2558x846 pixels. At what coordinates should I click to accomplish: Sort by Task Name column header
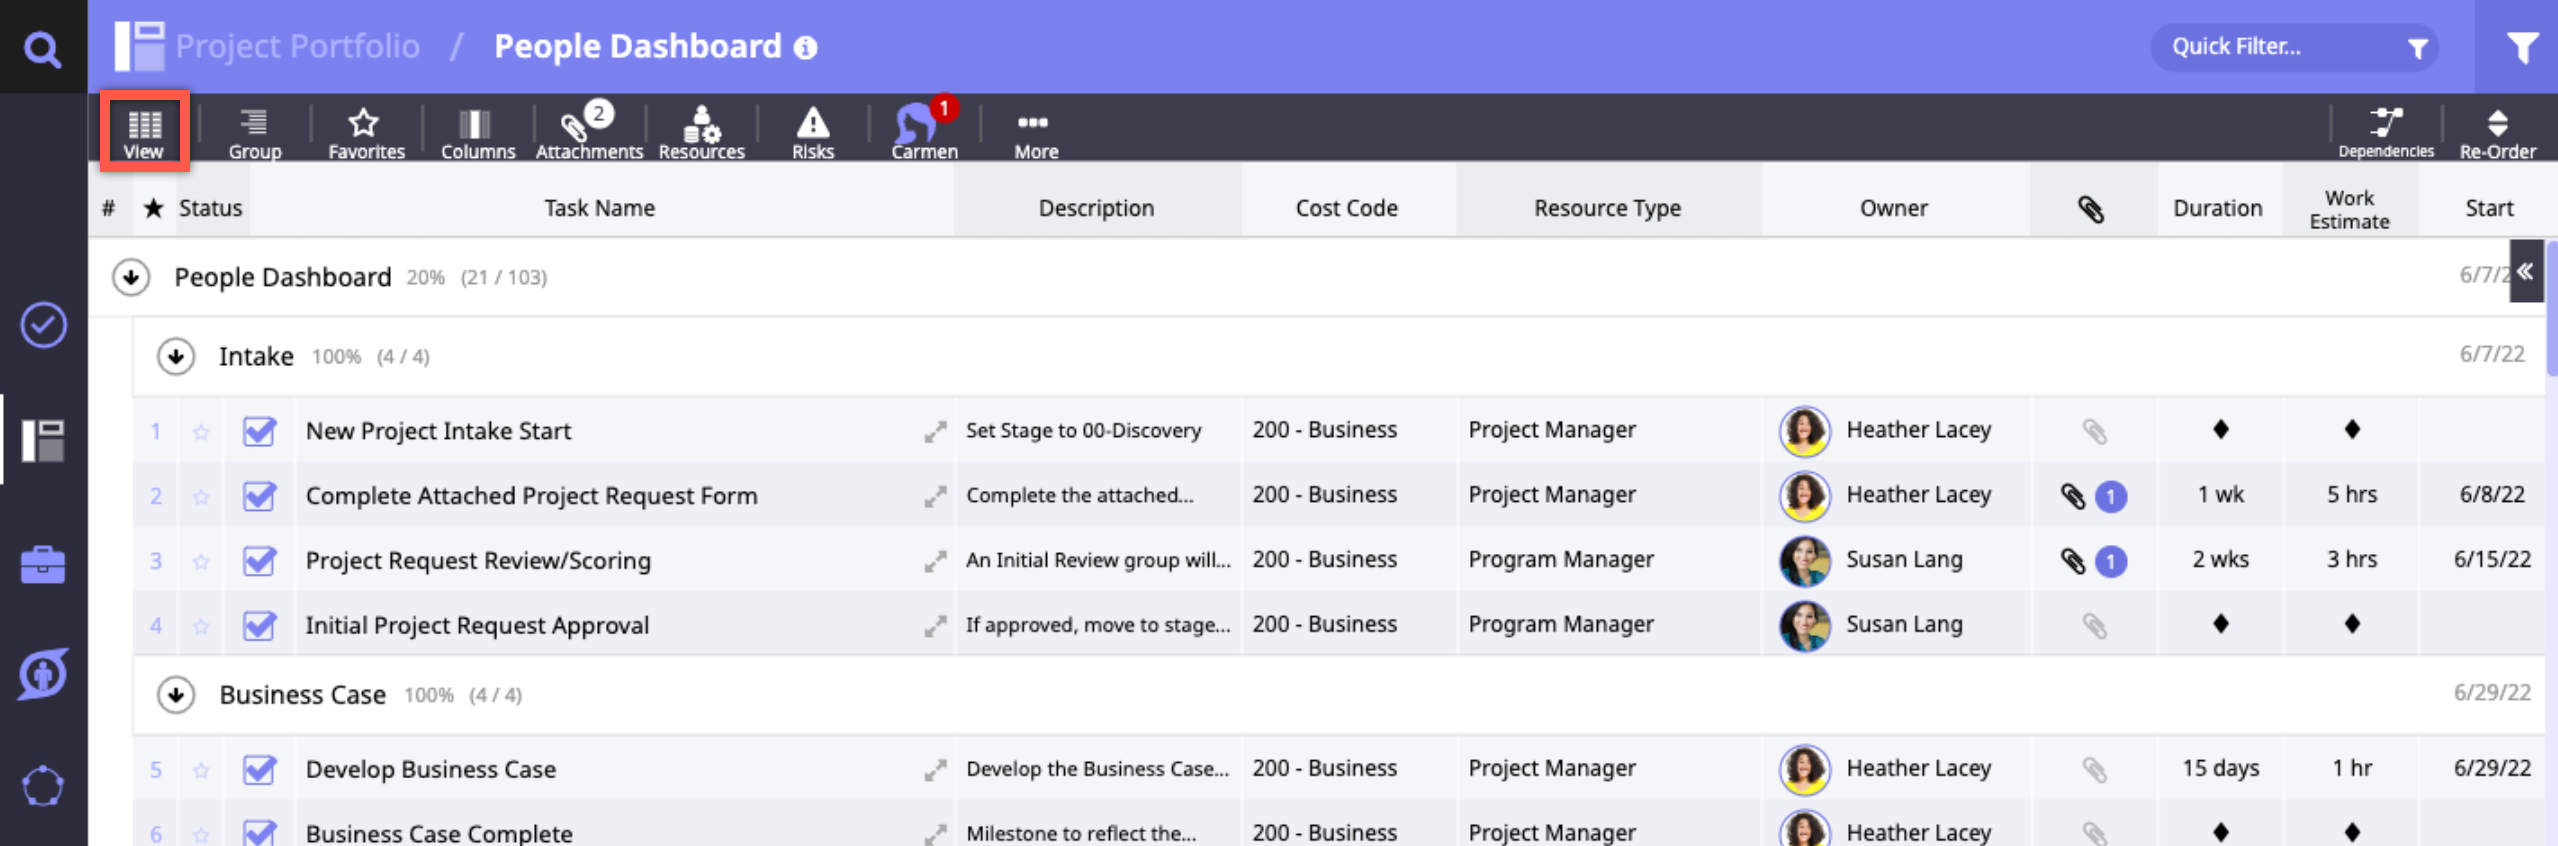point(599,208)
